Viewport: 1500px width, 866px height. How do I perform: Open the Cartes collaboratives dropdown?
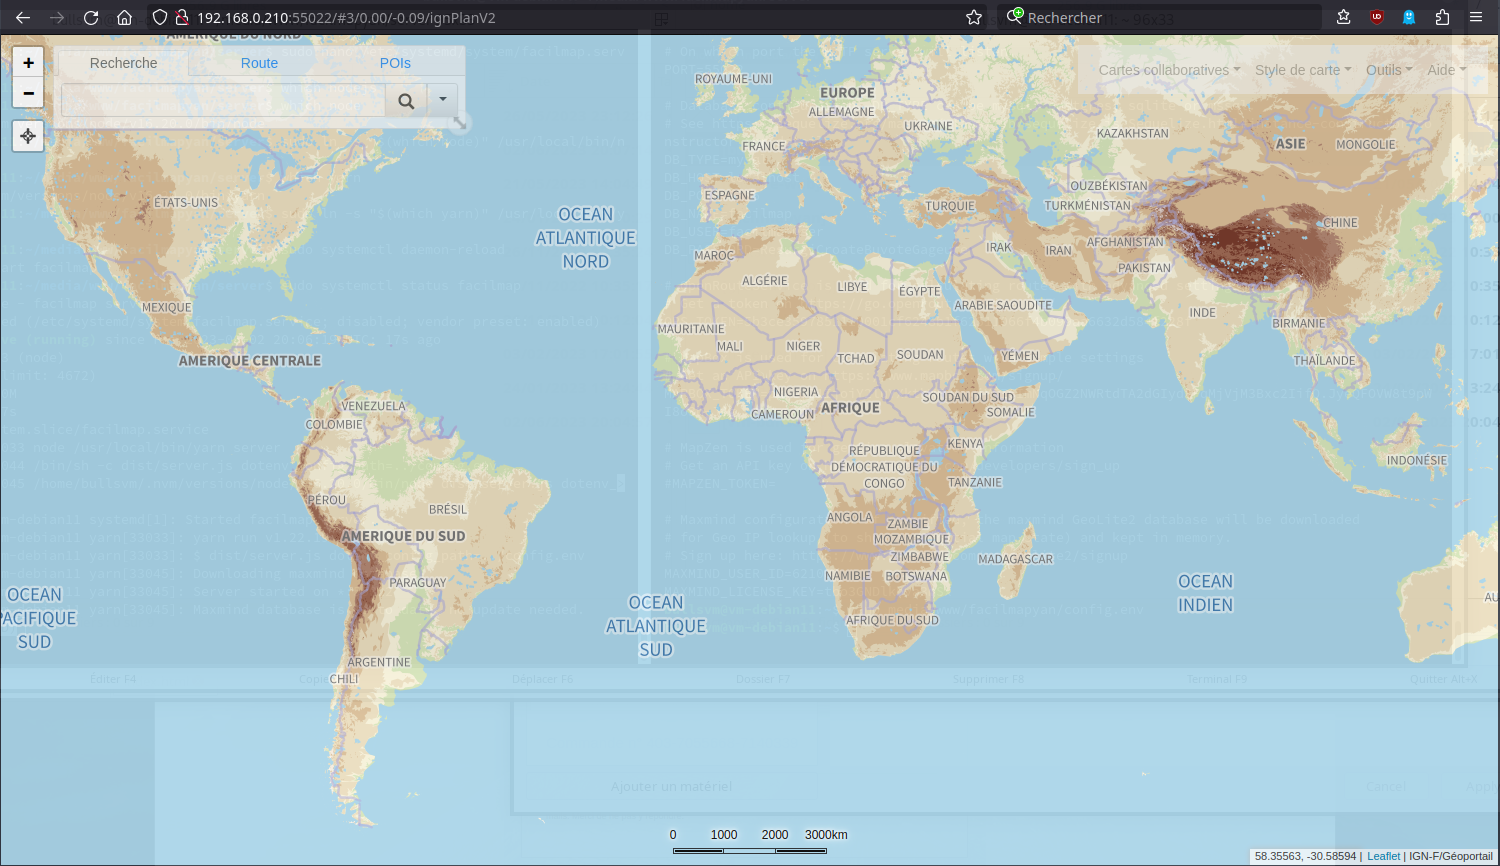tap(1168, 70)
